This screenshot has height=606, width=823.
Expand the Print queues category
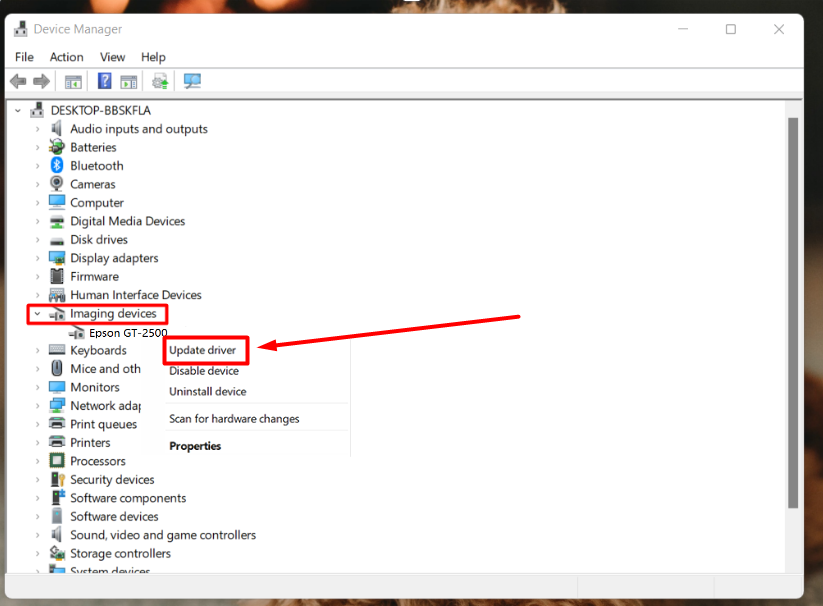[x=37, y=424]
